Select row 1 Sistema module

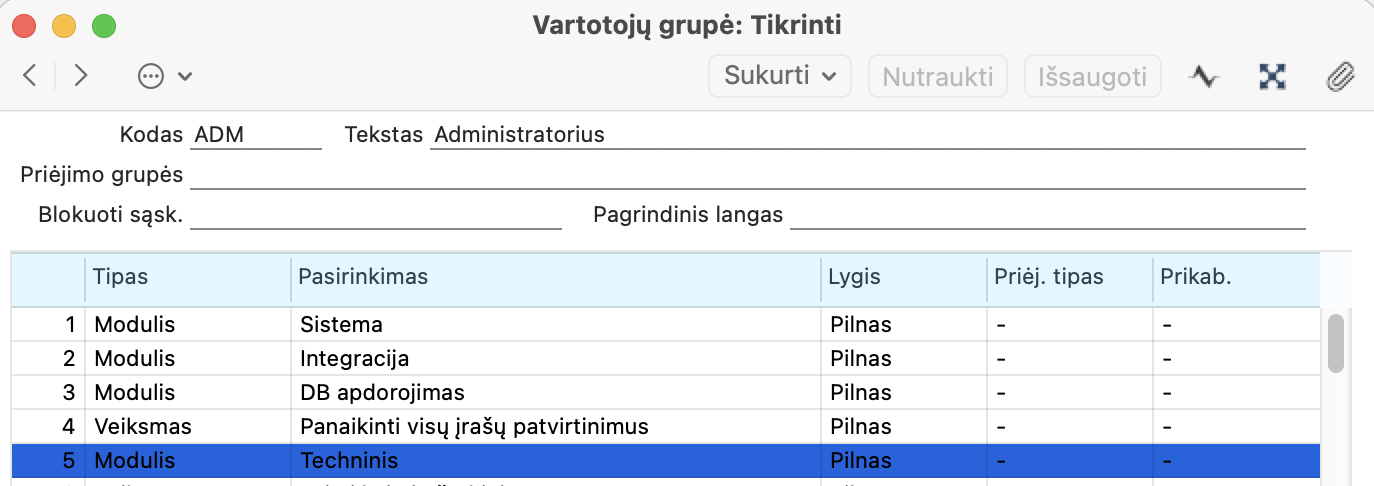click(341, 325)
